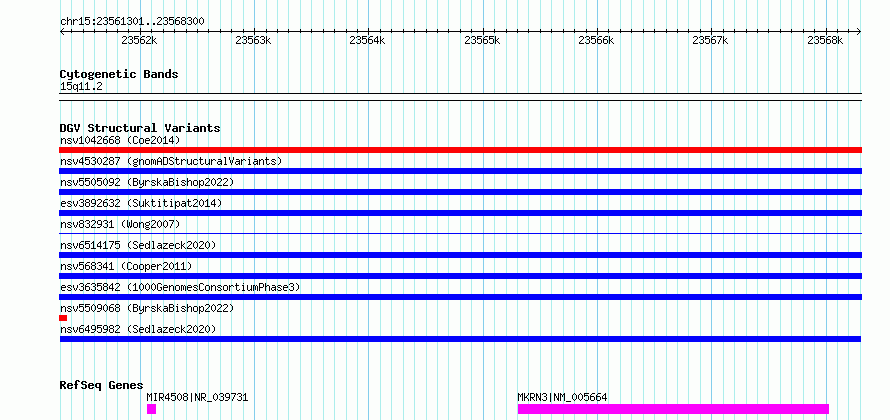The height and width of the screenshot is (420, 890).
Task: Click the label nsv5509068 (ByrskaBishop2022)
Action: [147, 308]
